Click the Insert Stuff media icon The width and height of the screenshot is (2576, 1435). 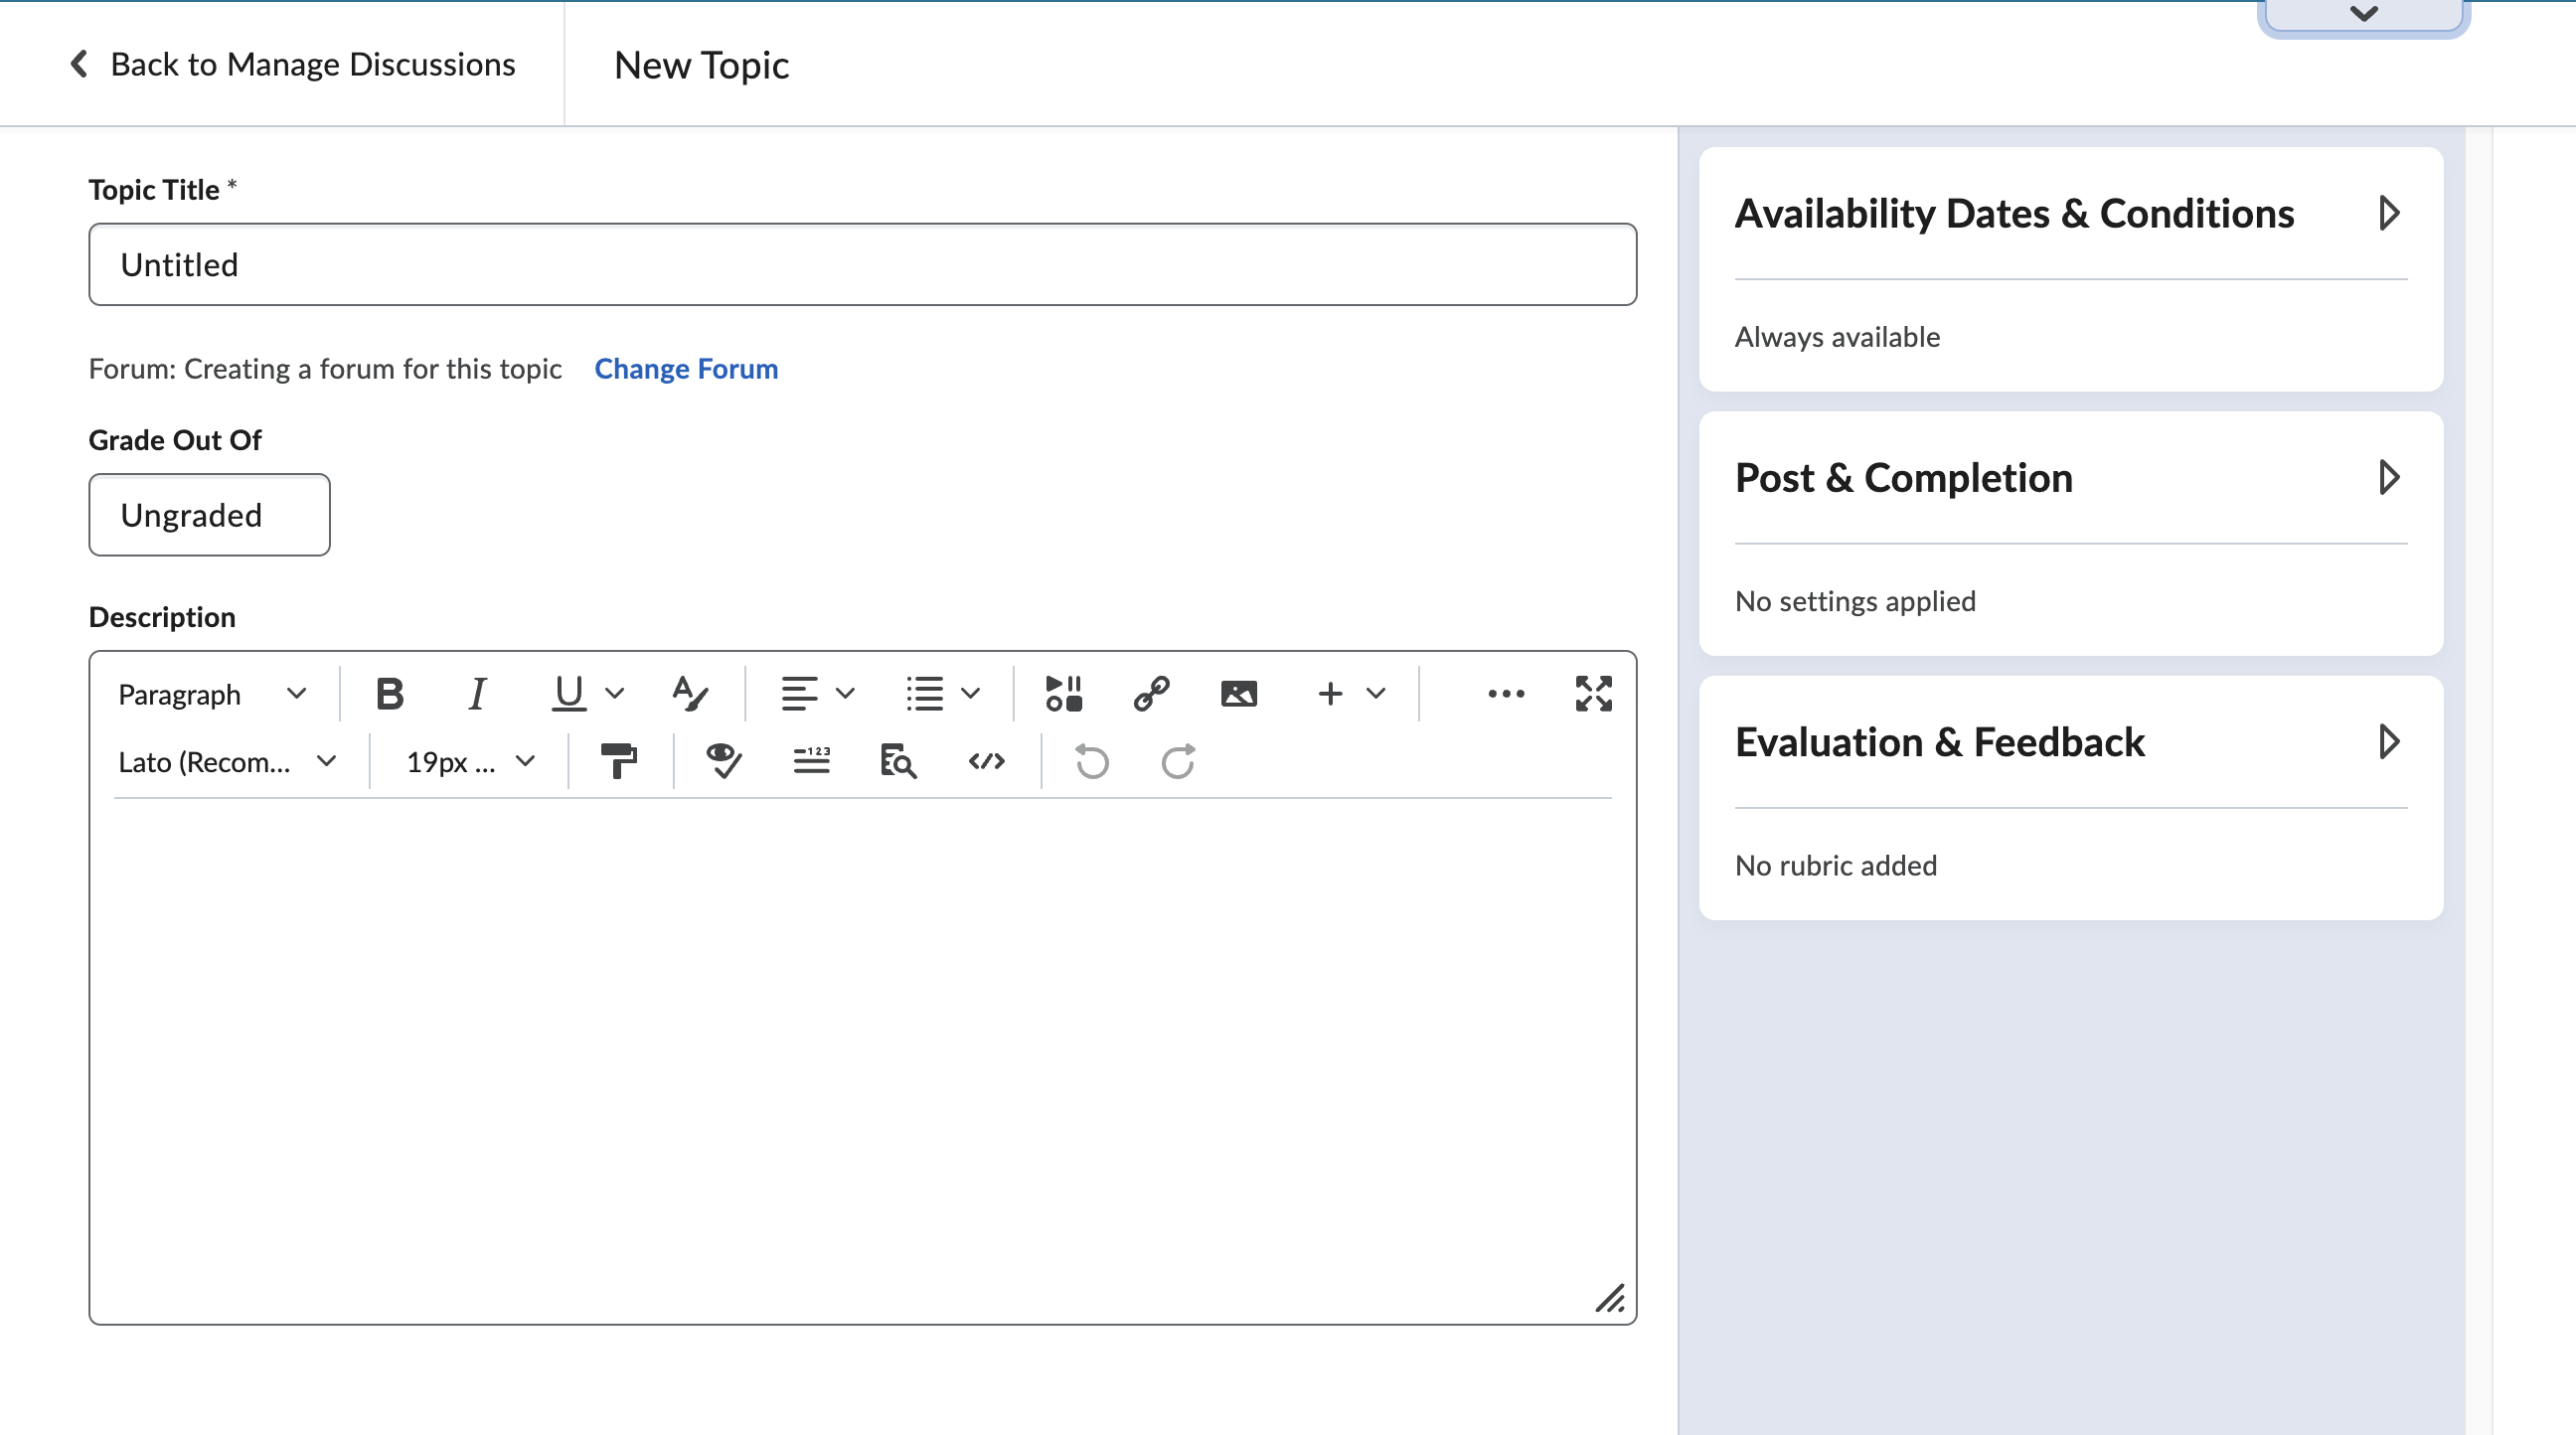pos(1064,693)
